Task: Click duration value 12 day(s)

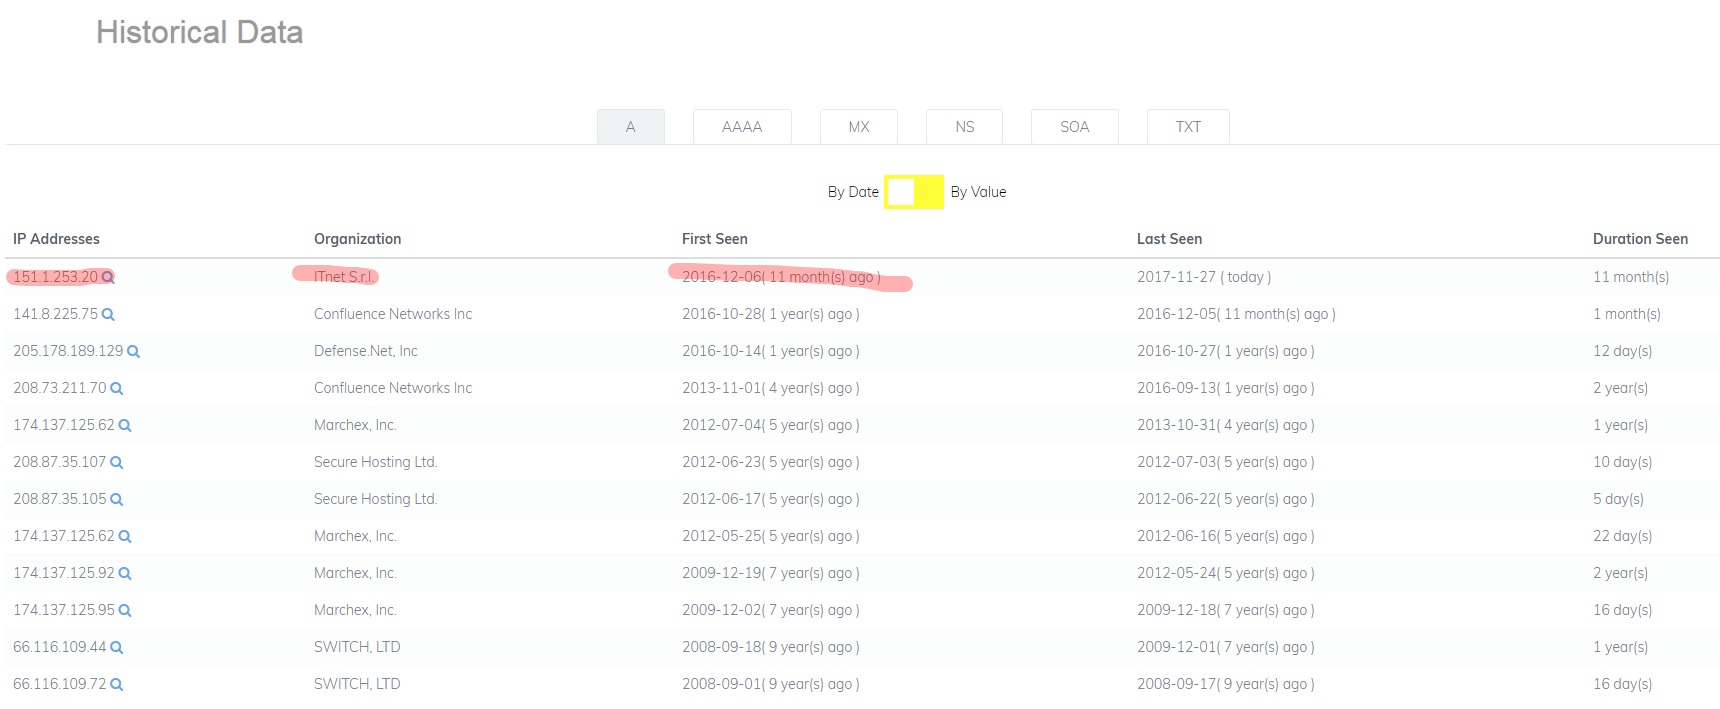Action: 1623,351
